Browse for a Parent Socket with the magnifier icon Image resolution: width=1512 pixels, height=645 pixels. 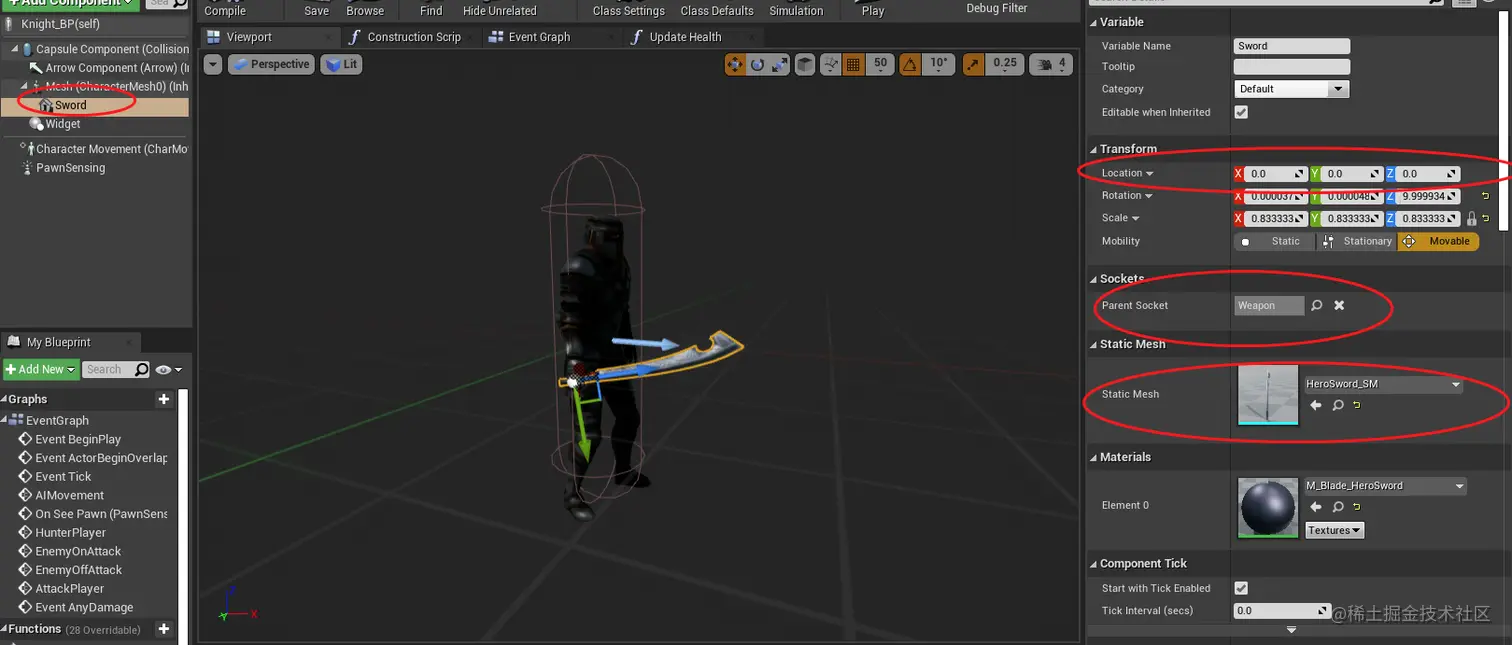coord(1317,305)
